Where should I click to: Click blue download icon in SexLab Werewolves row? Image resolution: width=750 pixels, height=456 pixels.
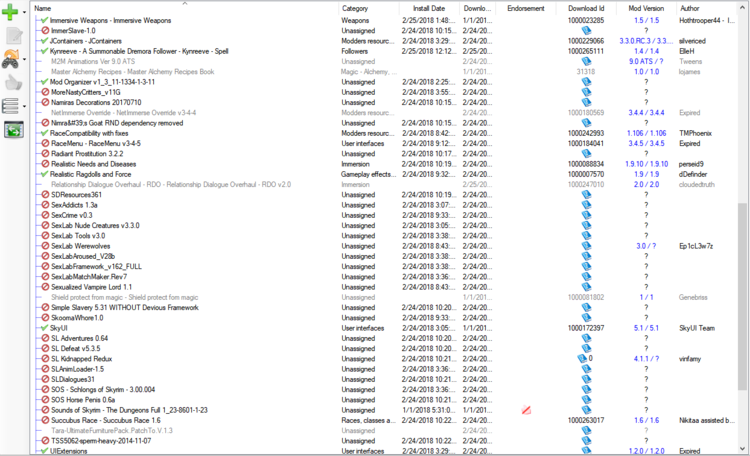pos(586,246)
